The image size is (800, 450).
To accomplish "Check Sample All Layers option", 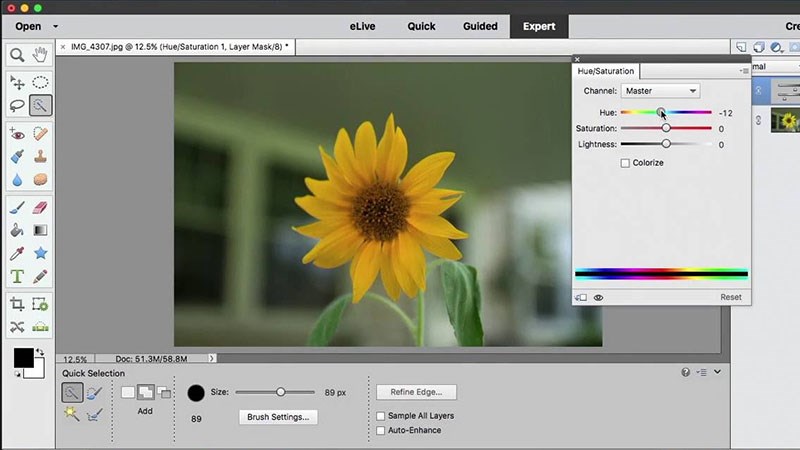I will [381, 416].
